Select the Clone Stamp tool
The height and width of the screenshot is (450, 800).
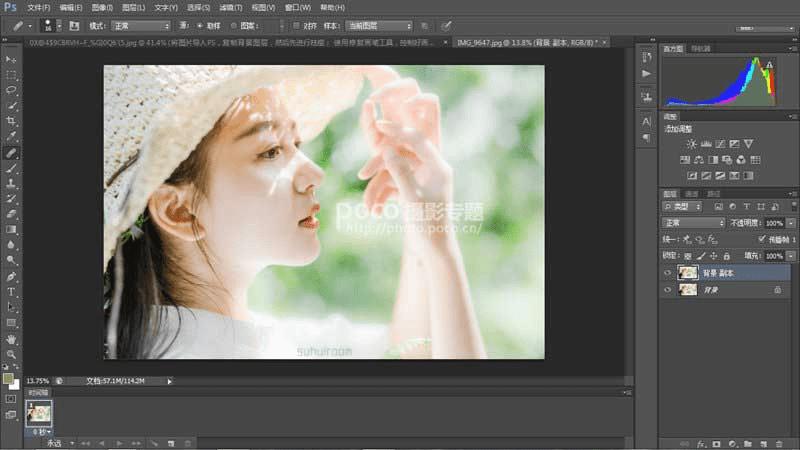tap(11, 184)
